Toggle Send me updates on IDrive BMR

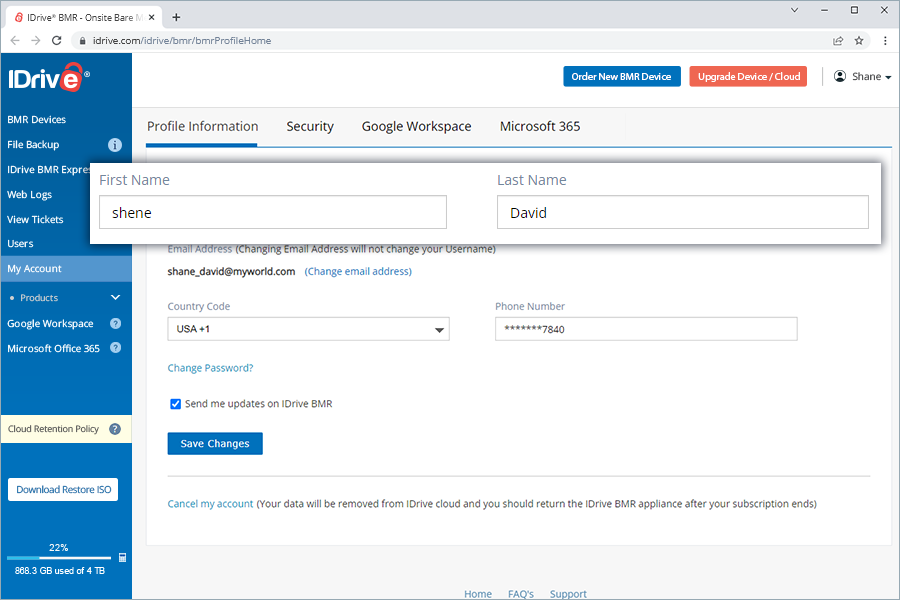[x=176, y=404]
